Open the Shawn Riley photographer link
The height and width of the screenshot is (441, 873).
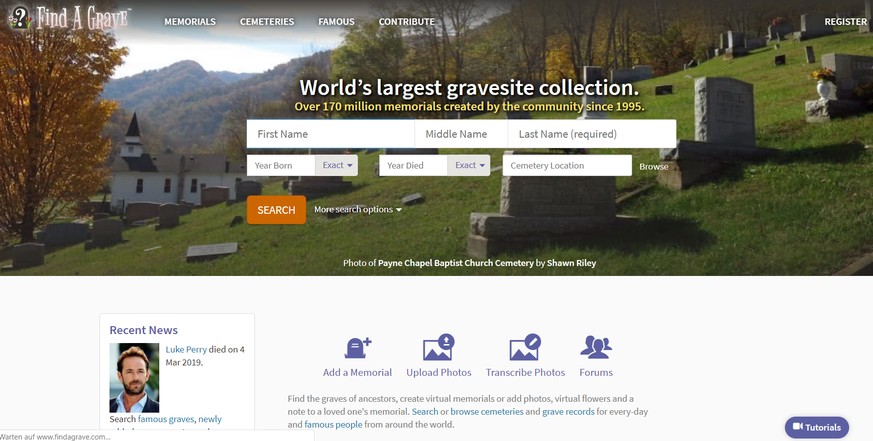pos(571,263)
